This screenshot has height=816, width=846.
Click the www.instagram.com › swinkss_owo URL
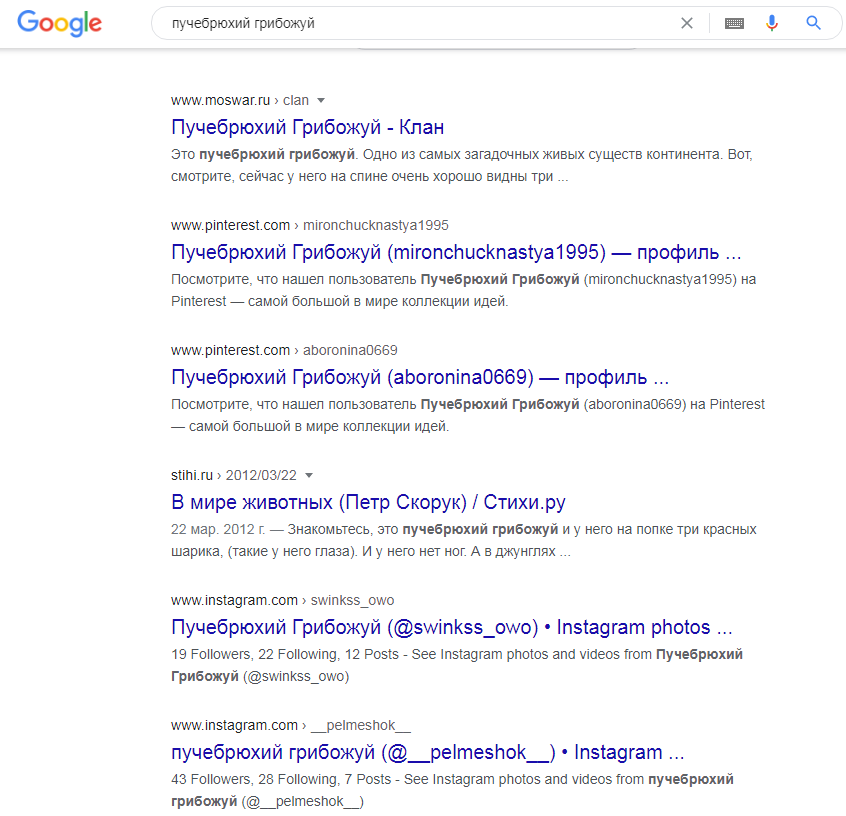[x=283, y=600]
